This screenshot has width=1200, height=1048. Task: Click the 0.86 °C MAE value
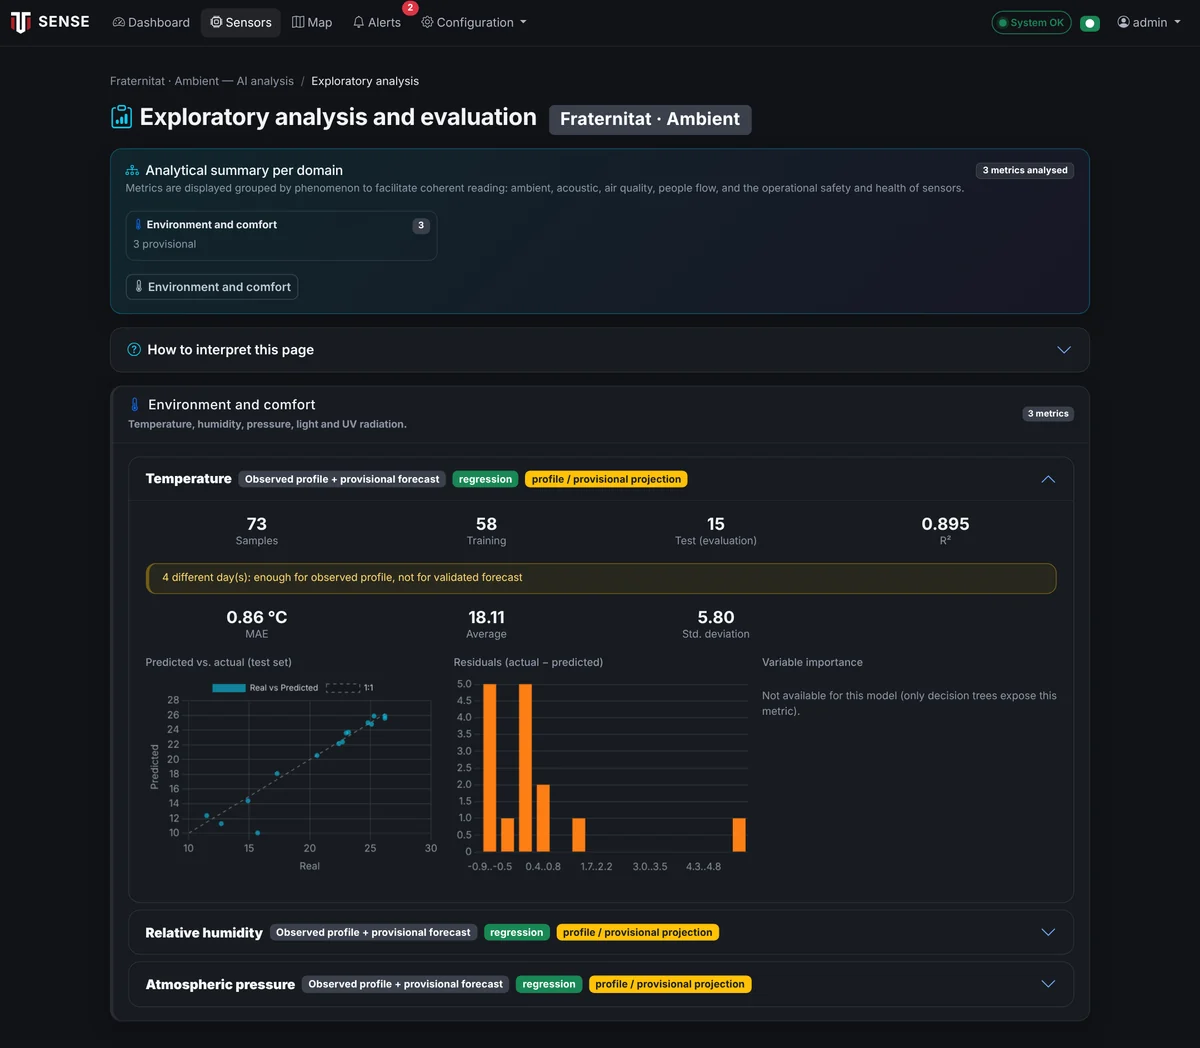(x=257, y=618)
